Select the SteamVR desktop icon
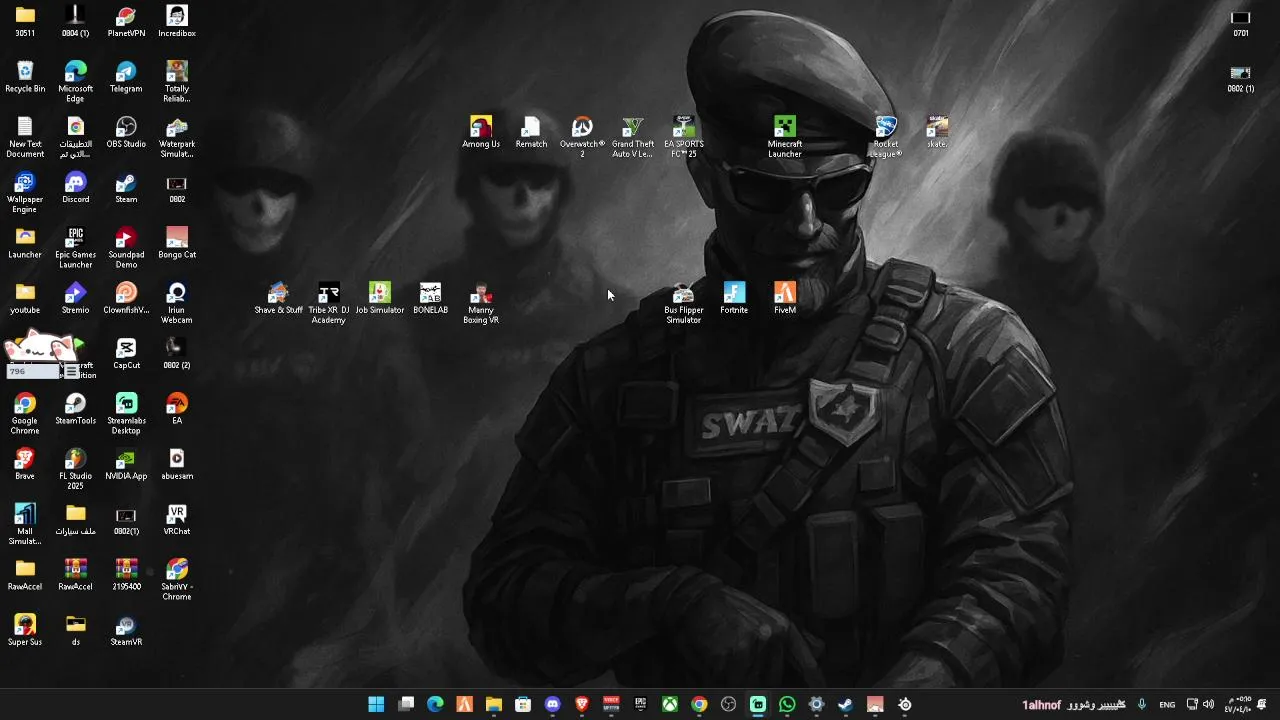Screen dimensions: 1280x720 click(126, 630)
